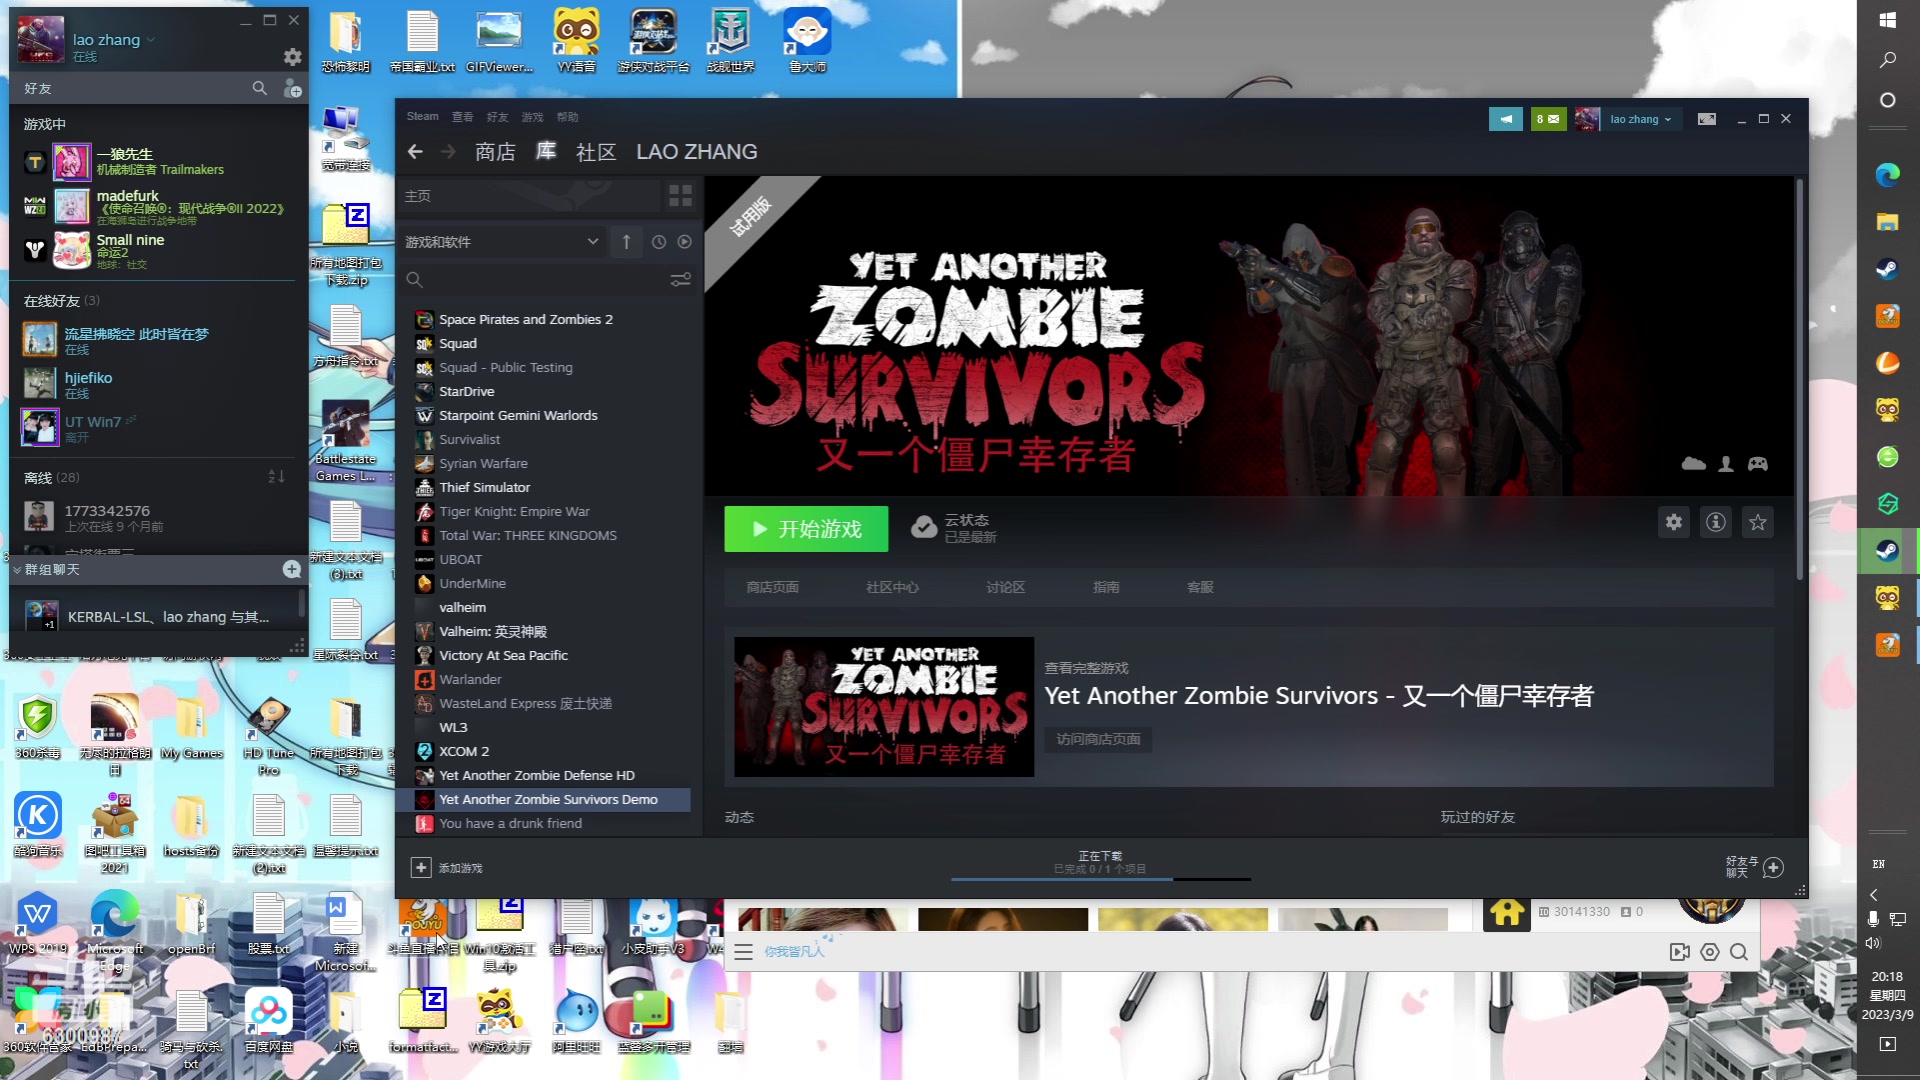This screenshot has height=1080, width=1920.
Task: Enter Big Picture mode
Action: pyautogui.click(x=1707, y=119)
